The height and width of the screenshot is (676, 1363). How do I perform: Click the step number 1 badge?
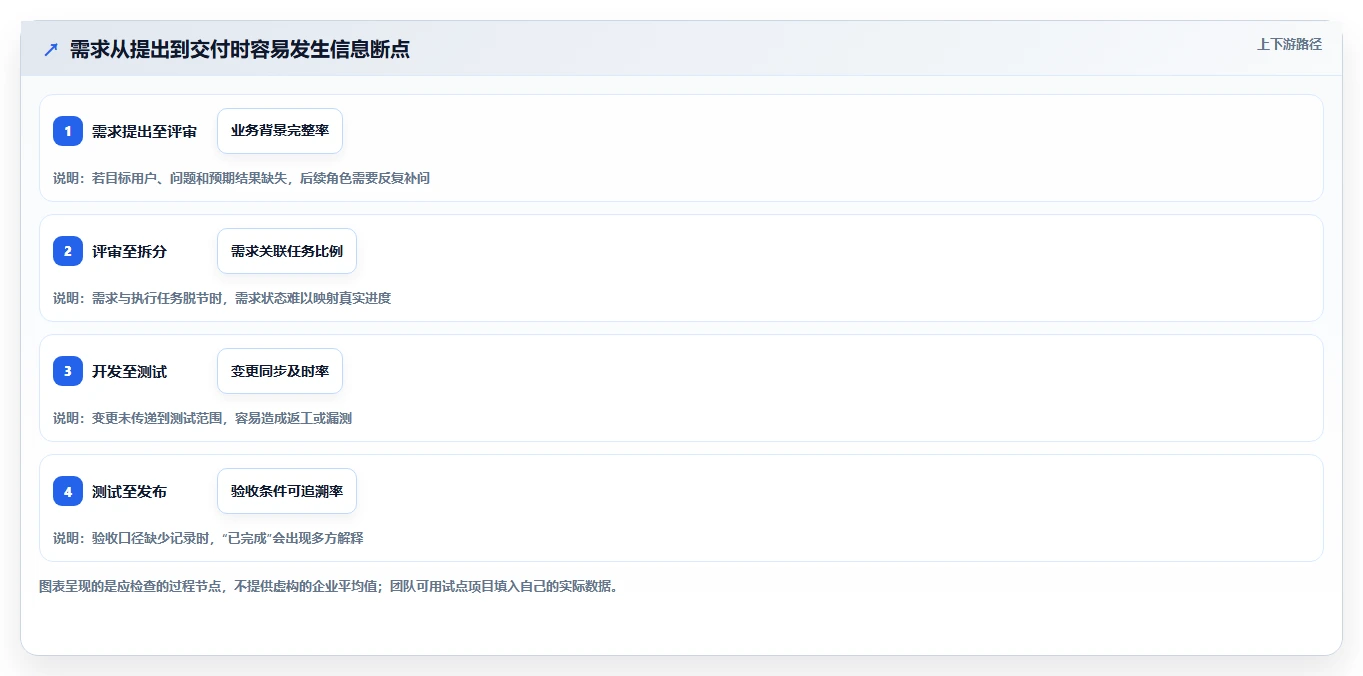68,131
